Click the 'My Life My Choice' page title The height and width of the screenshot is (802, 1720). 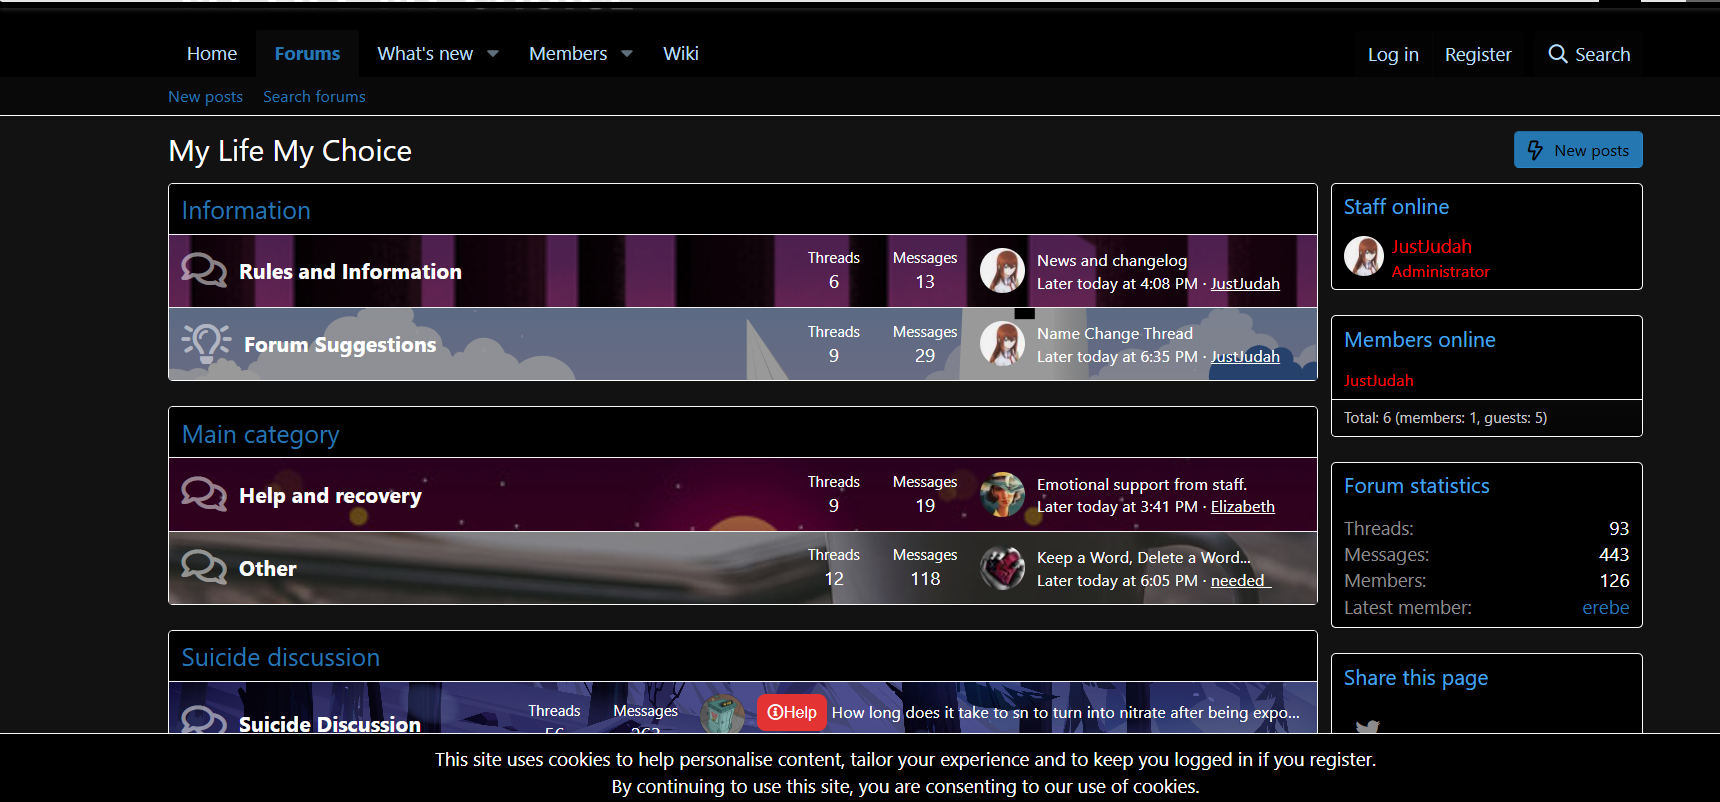[x=290, y=151]
